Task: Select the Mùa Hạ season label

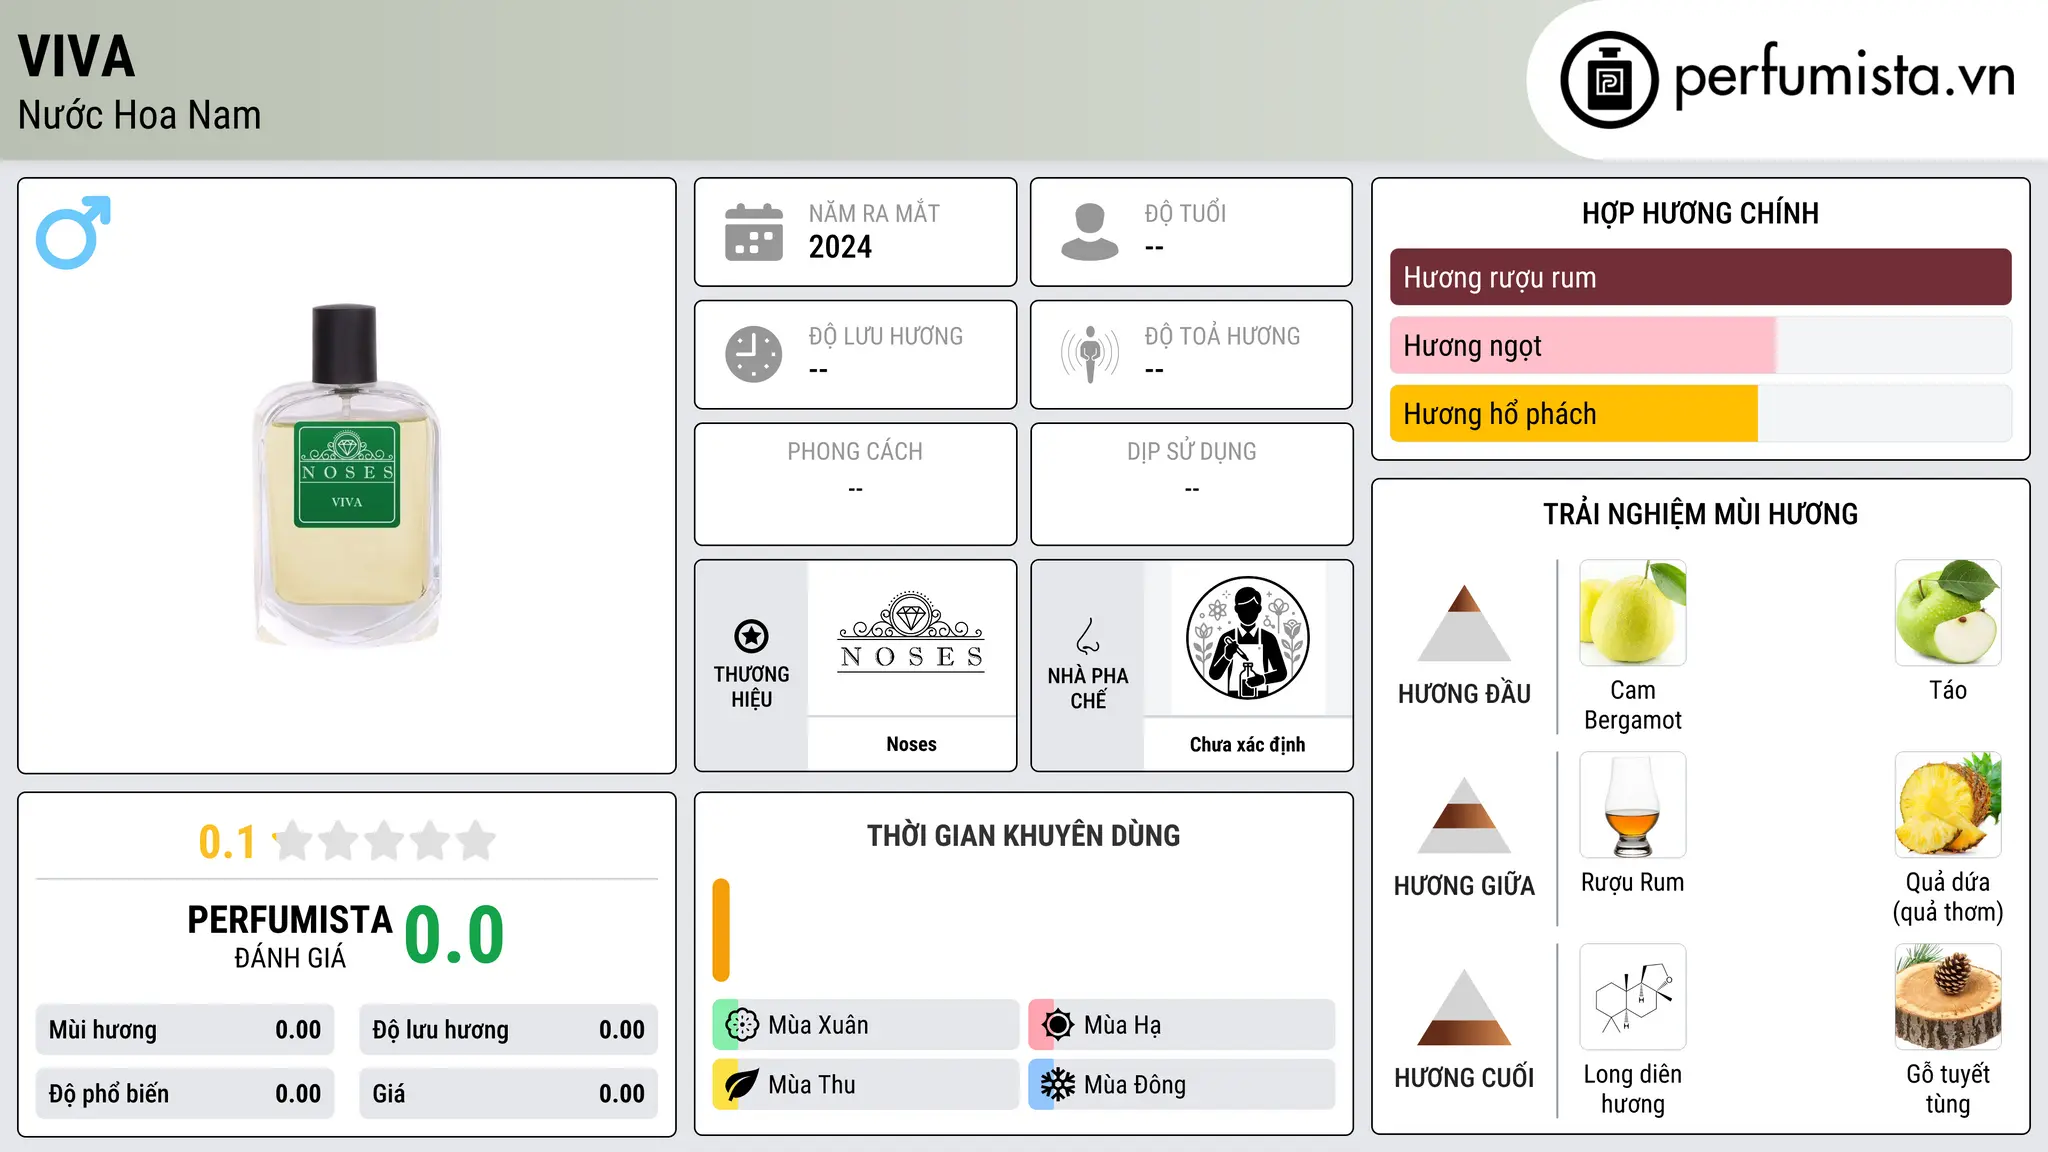Action: [1123, 1025]
